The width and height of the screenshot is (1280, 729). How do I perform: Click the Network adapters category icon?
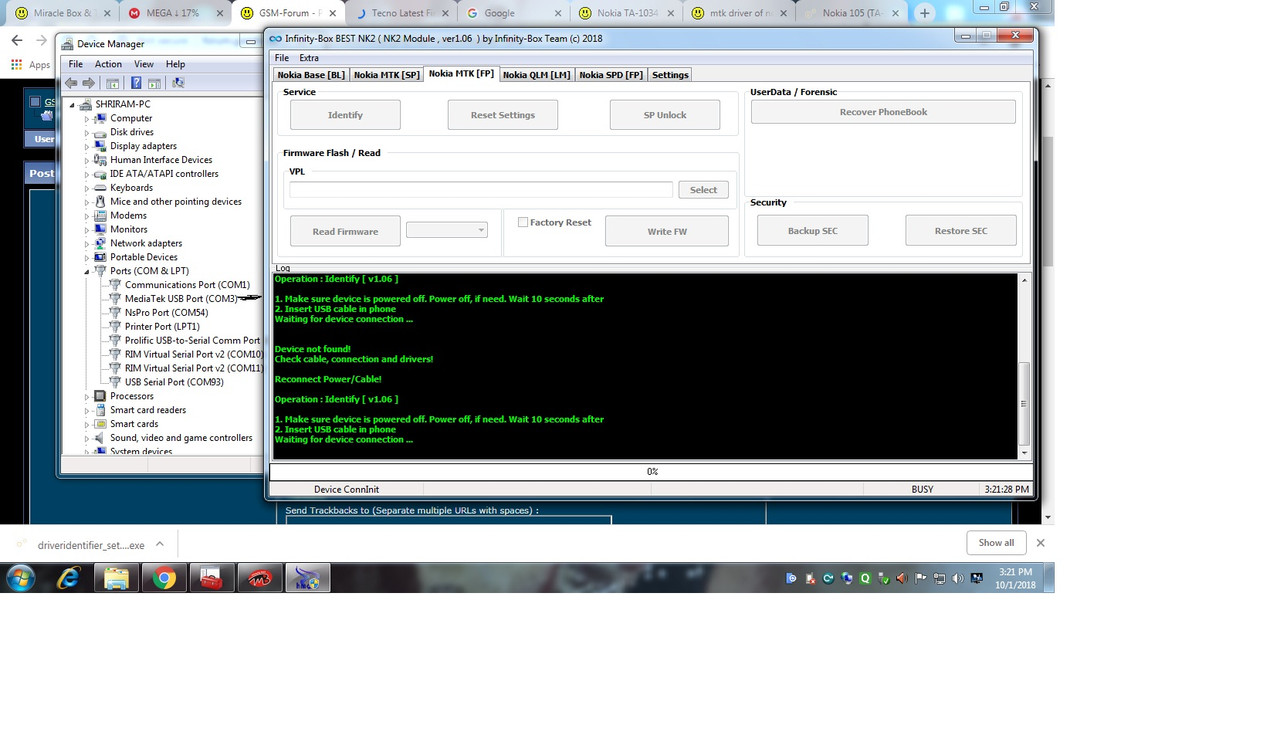(100, 243)
